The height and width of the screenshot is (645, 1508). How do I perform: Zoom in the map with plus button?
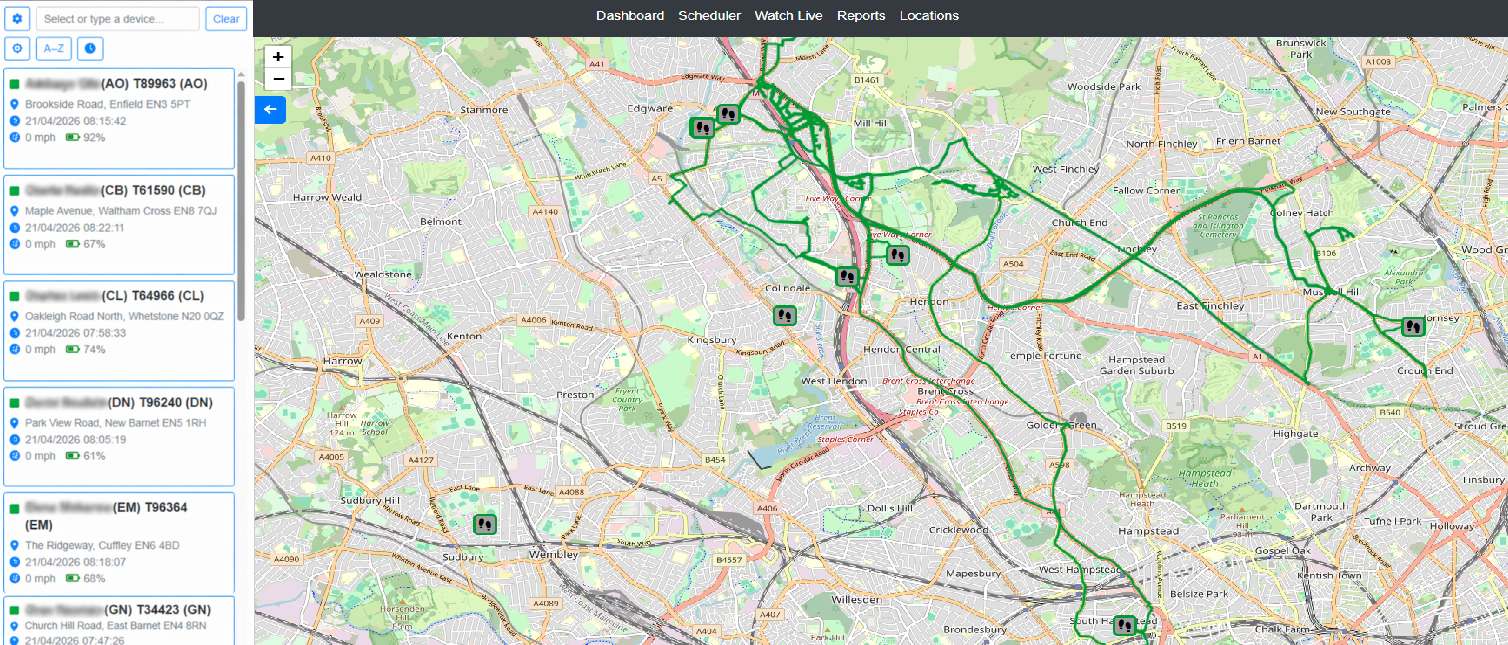click(x=278, y=57)
